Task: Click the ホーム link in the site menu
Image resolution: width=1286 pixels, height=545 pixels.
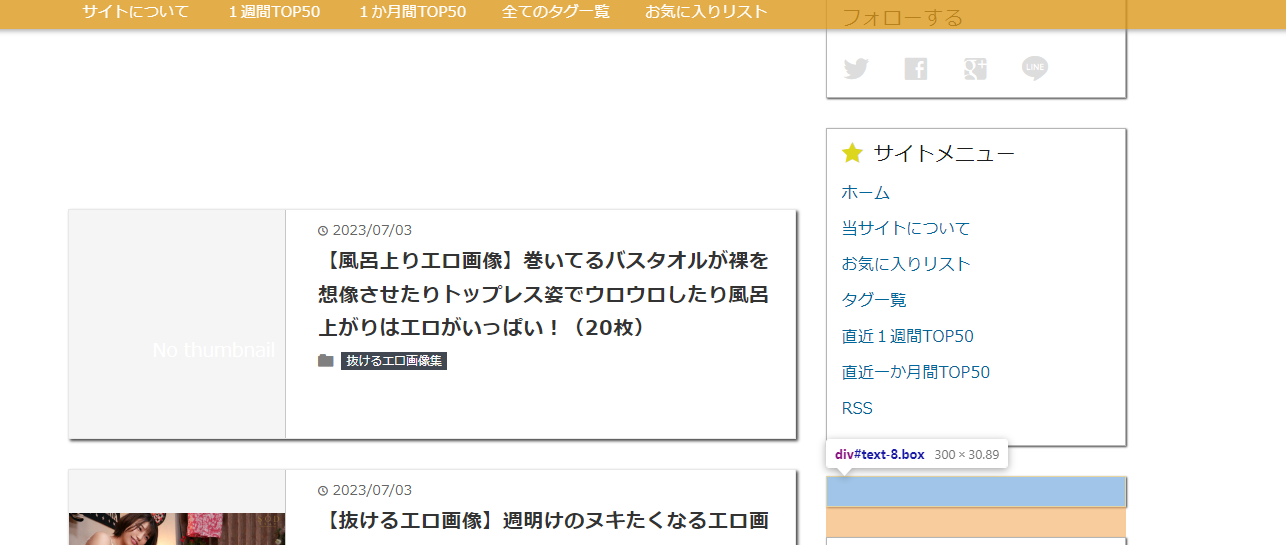Action: 865,193
